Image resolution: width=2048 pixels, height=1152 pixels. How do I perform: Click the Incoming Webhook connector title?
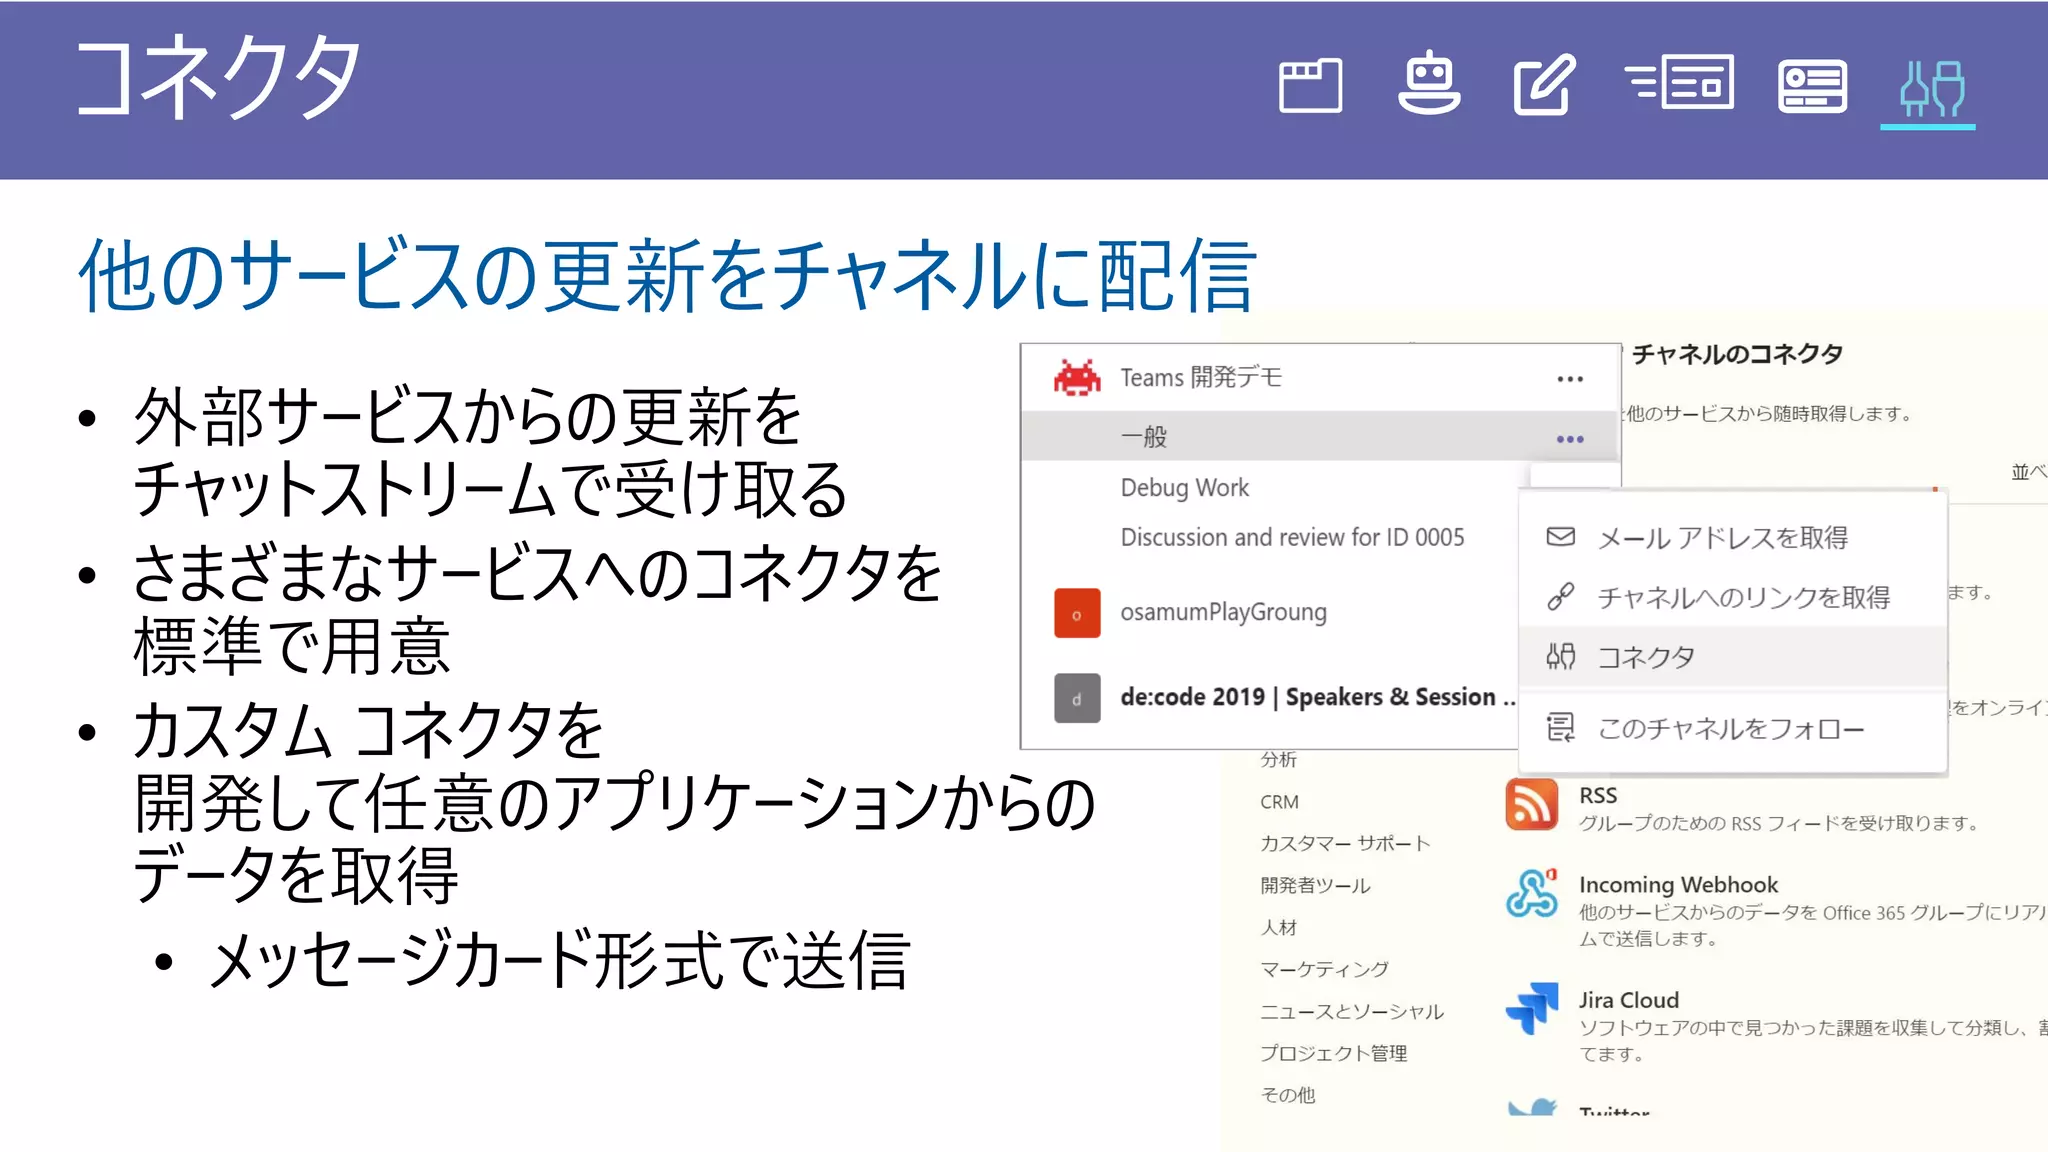pyautogui.click(x=1678, y=885)
